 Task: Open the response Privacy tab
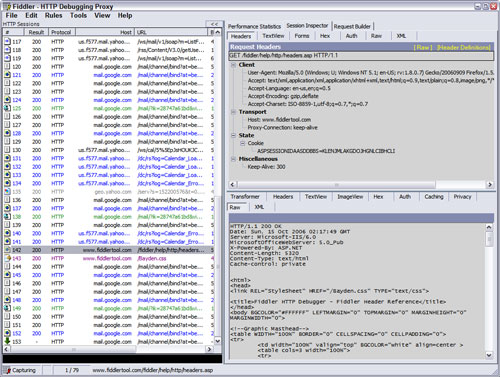[x=462, y=197]
